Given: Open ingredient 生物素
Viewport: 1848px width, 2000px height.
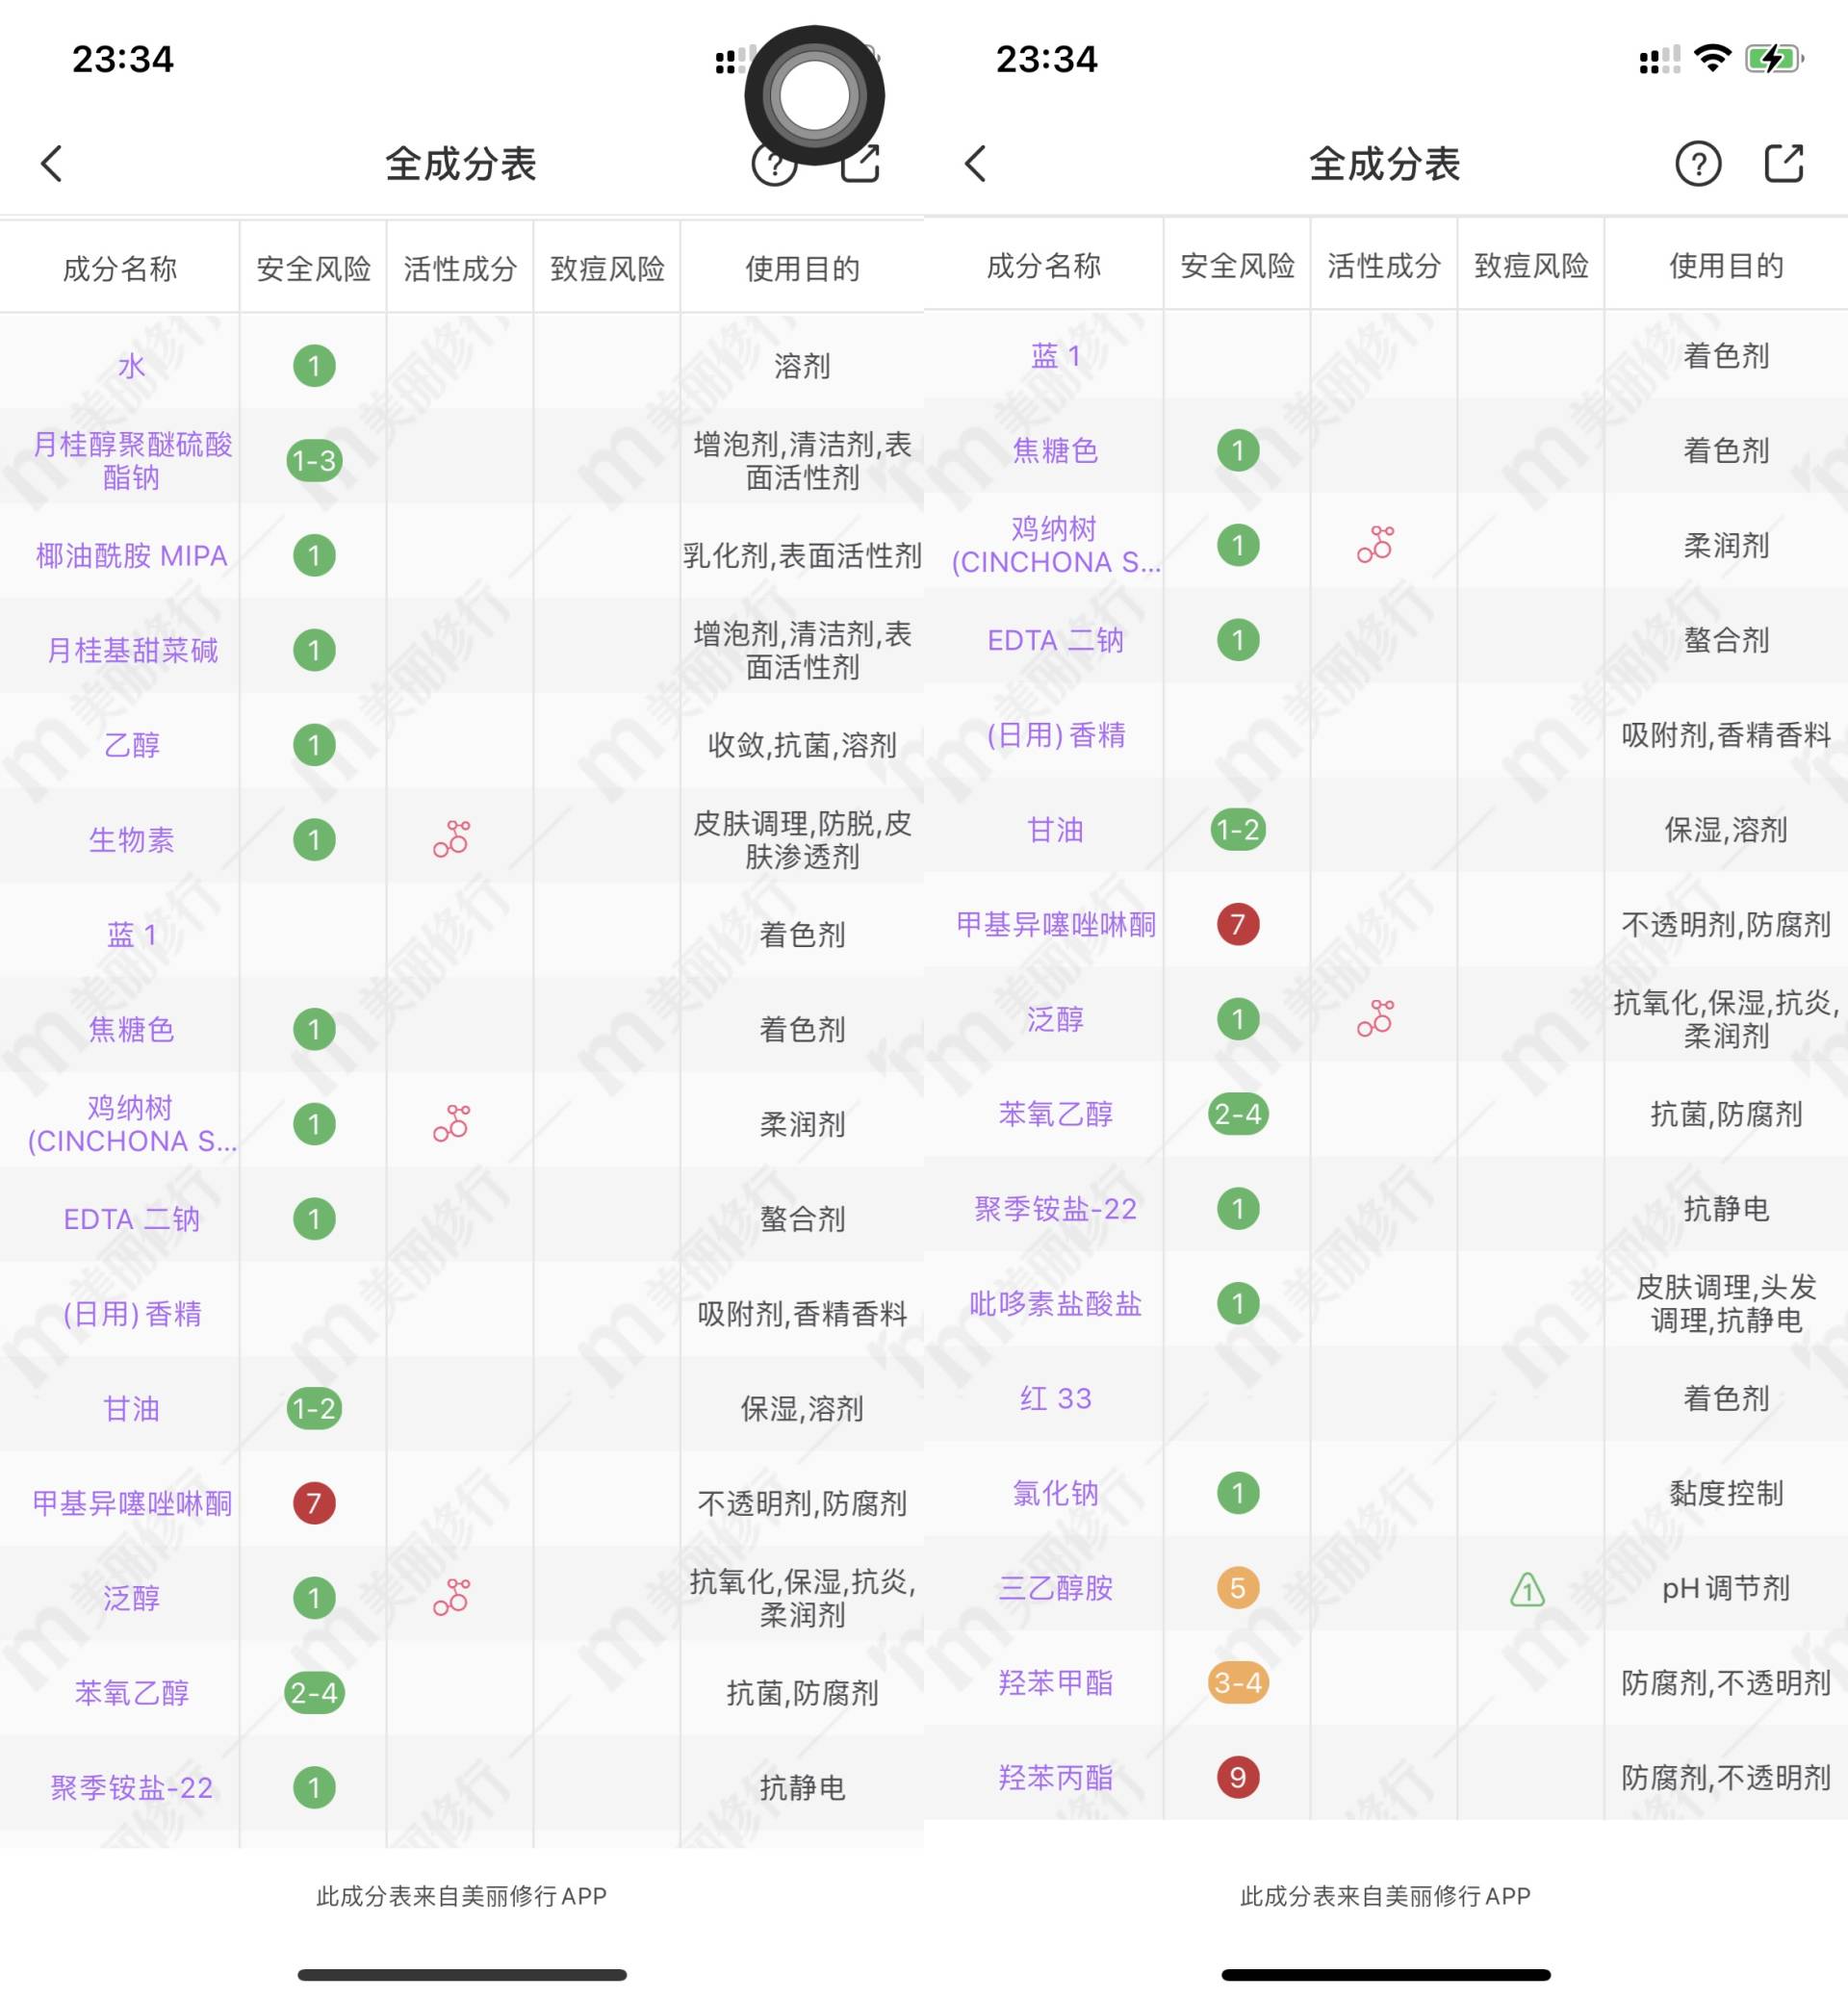Looking at the screenshot, I should (x=132, y=840).
